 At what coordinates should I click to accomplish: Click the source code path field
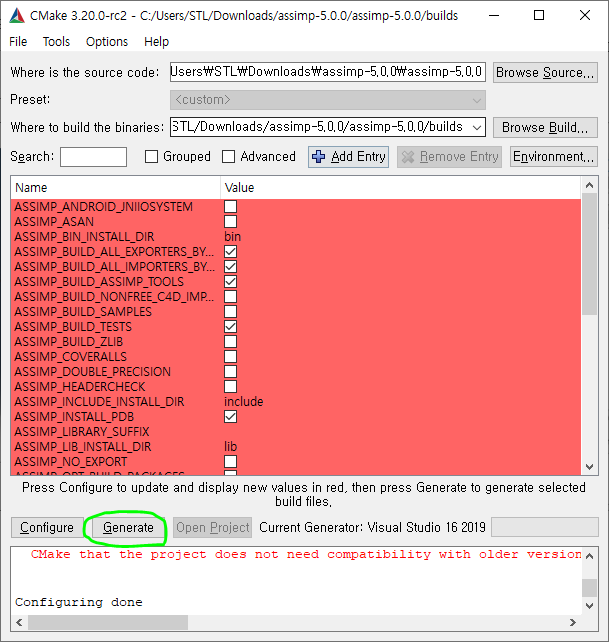328,72
